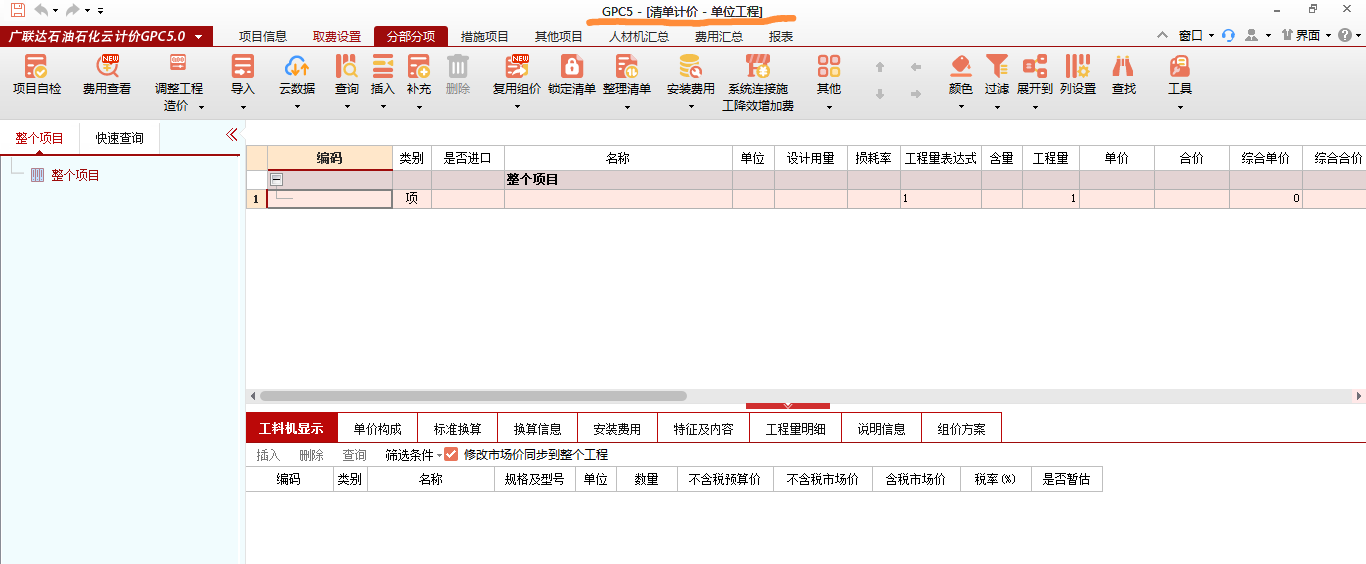Click the red panel splitter handle
Screen dimensions: 1366x564
click(788, 406)
